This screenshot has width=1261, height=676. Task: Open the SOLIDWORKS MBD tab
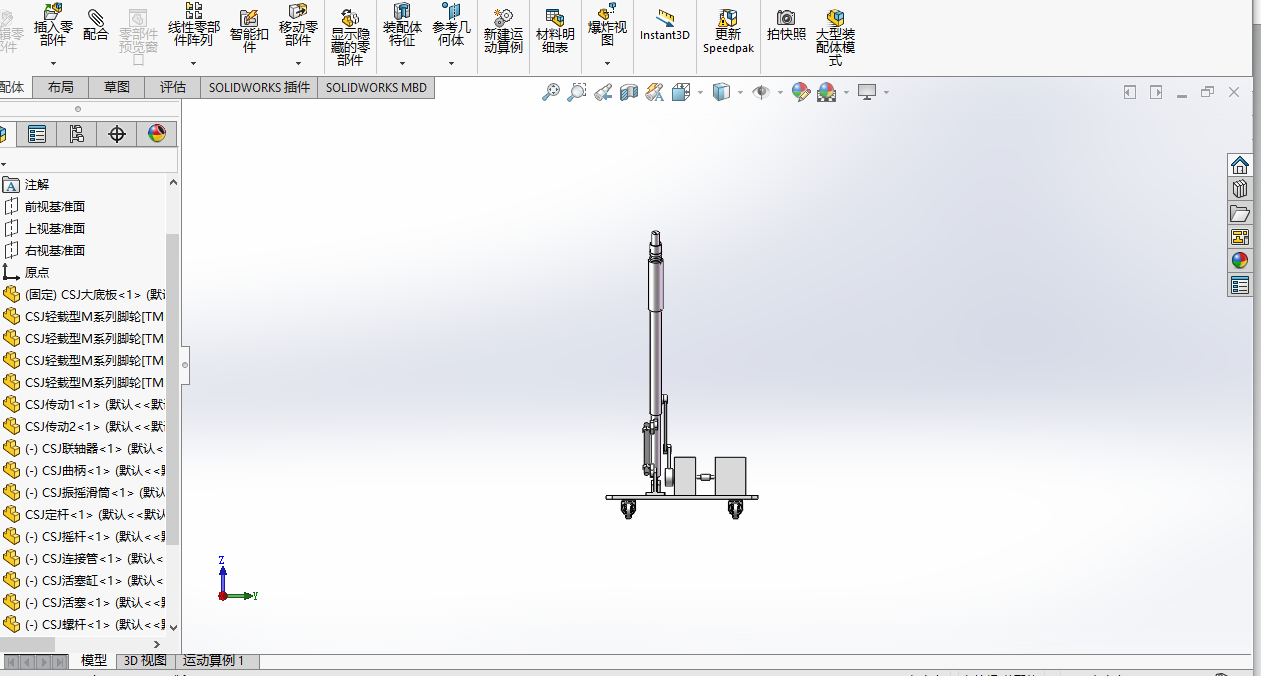coord(376,88)
